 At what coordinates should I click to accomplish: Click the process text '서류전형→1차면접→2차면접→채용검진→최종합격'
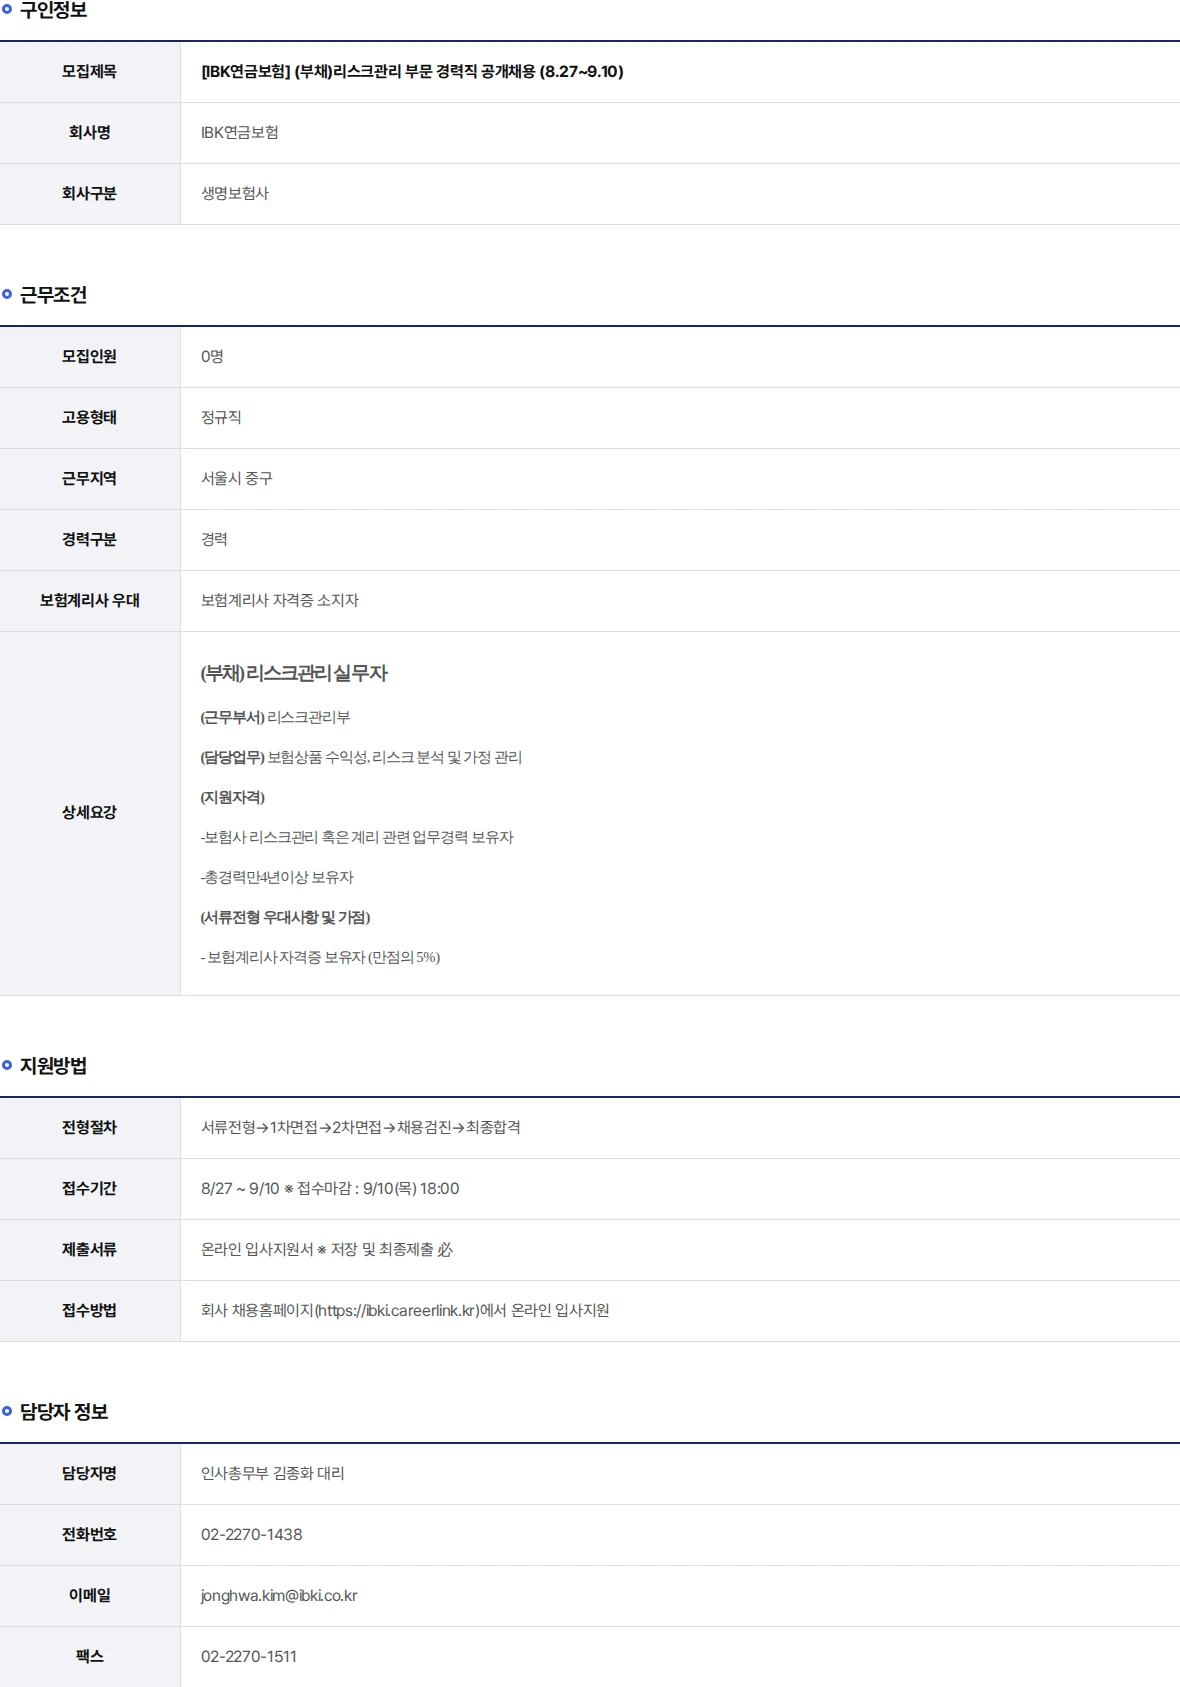(x=361, y=1128)
